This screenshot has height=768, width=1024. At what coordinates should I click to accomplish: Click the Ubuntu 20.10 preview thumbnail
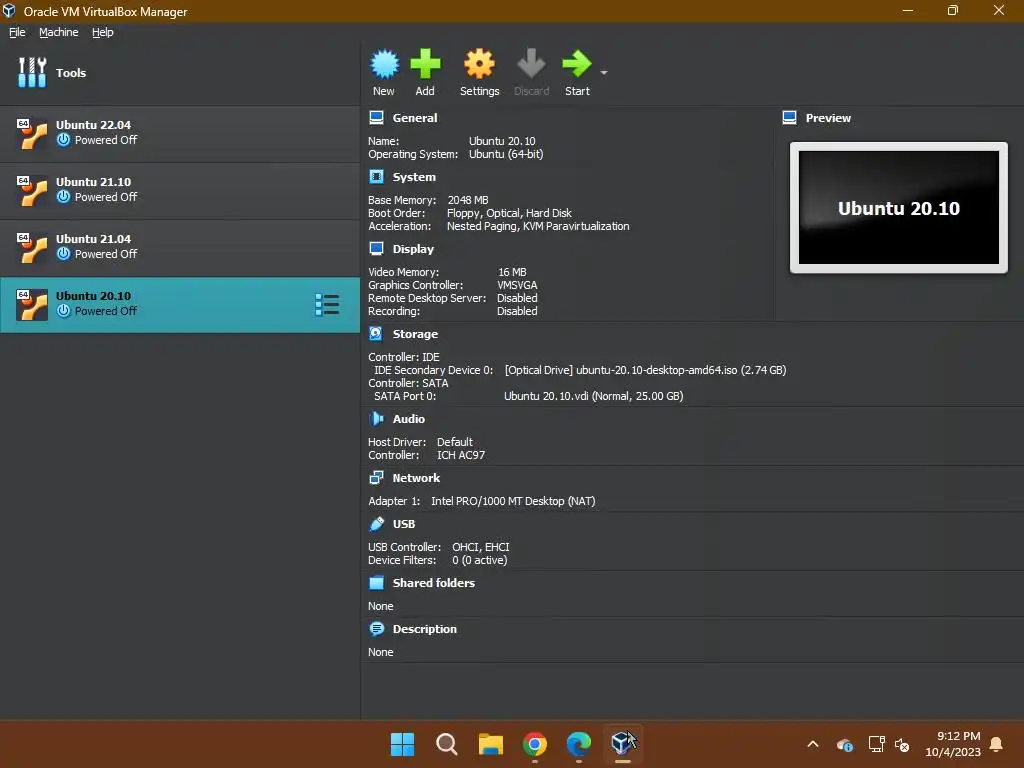(899, 208)
